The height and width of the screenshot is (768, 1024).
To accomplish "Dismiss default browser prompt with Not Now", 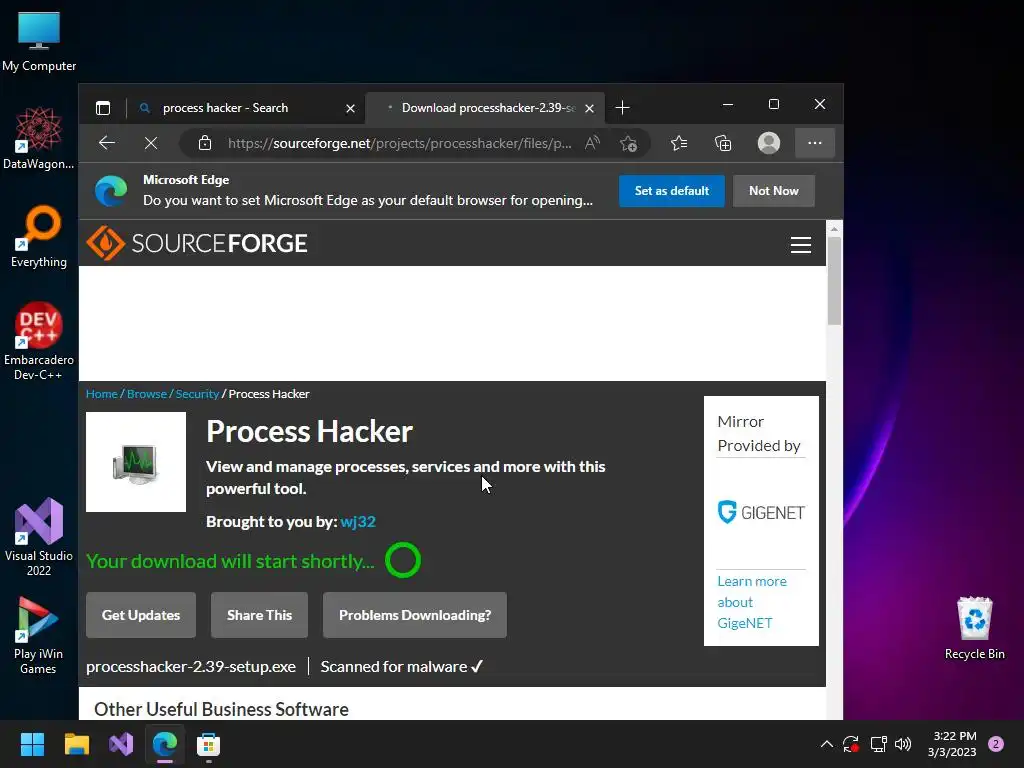I will tap(773, 191).
